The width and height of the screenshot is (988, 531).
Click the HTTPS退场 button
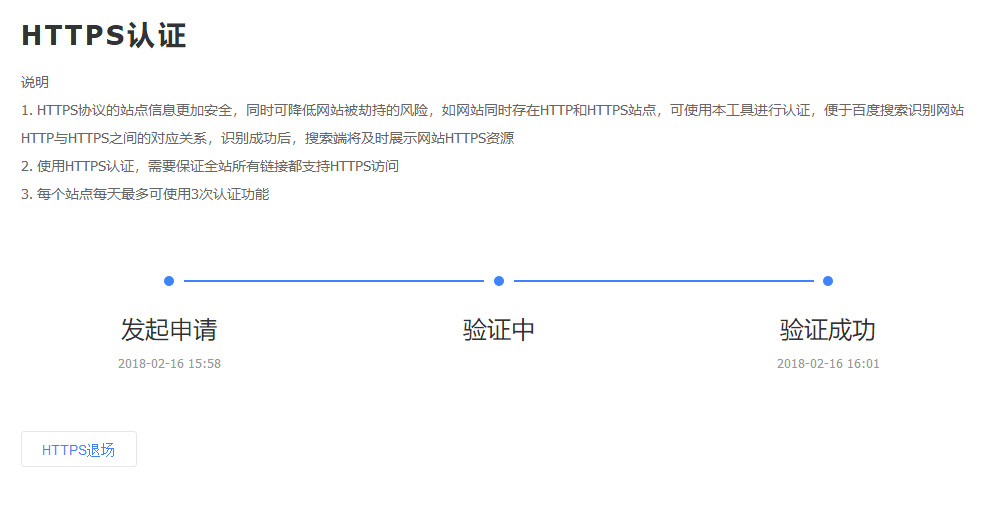pyautogui.click(x=79, y=449)
